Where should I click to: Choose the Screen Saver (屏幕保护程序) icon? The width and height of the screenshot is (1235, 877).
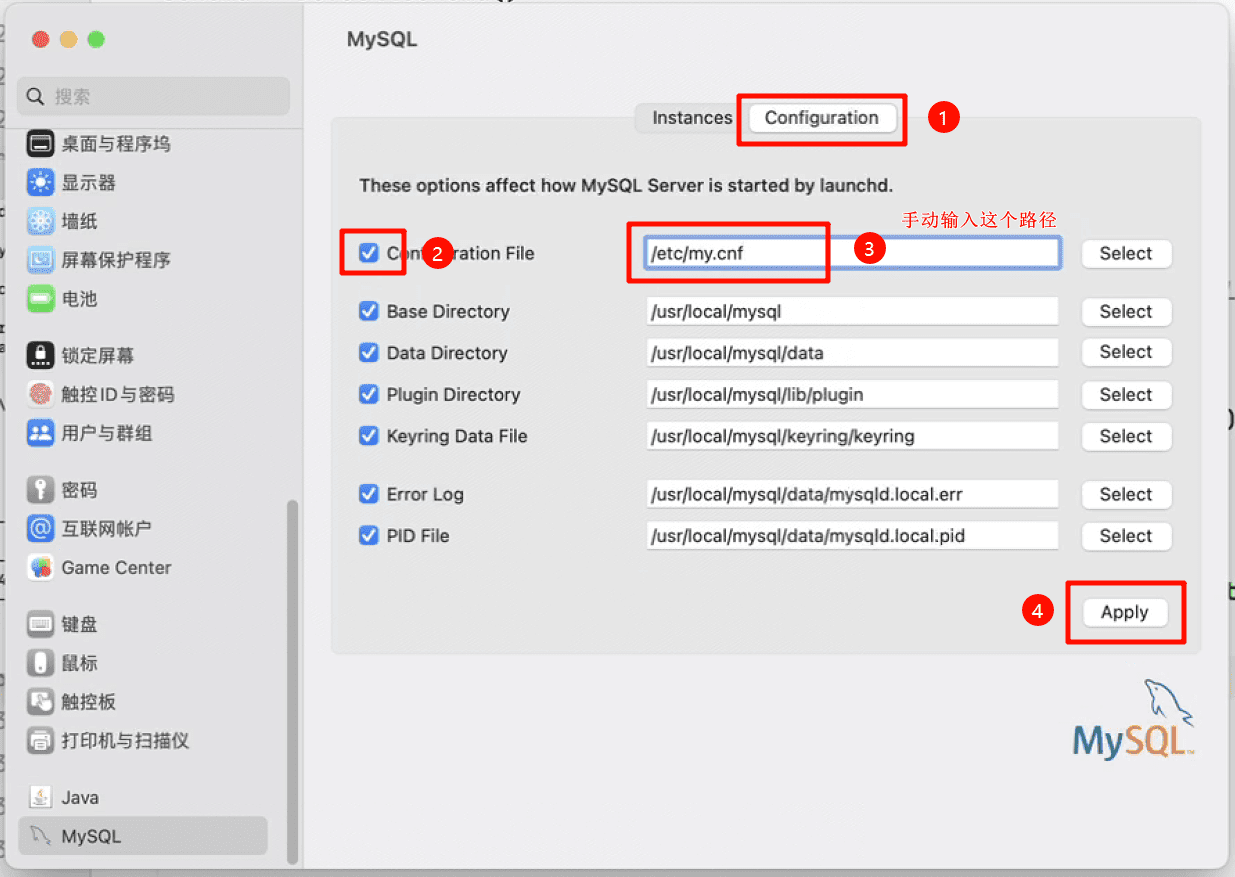pyautogui.click(x=40, y=260)
